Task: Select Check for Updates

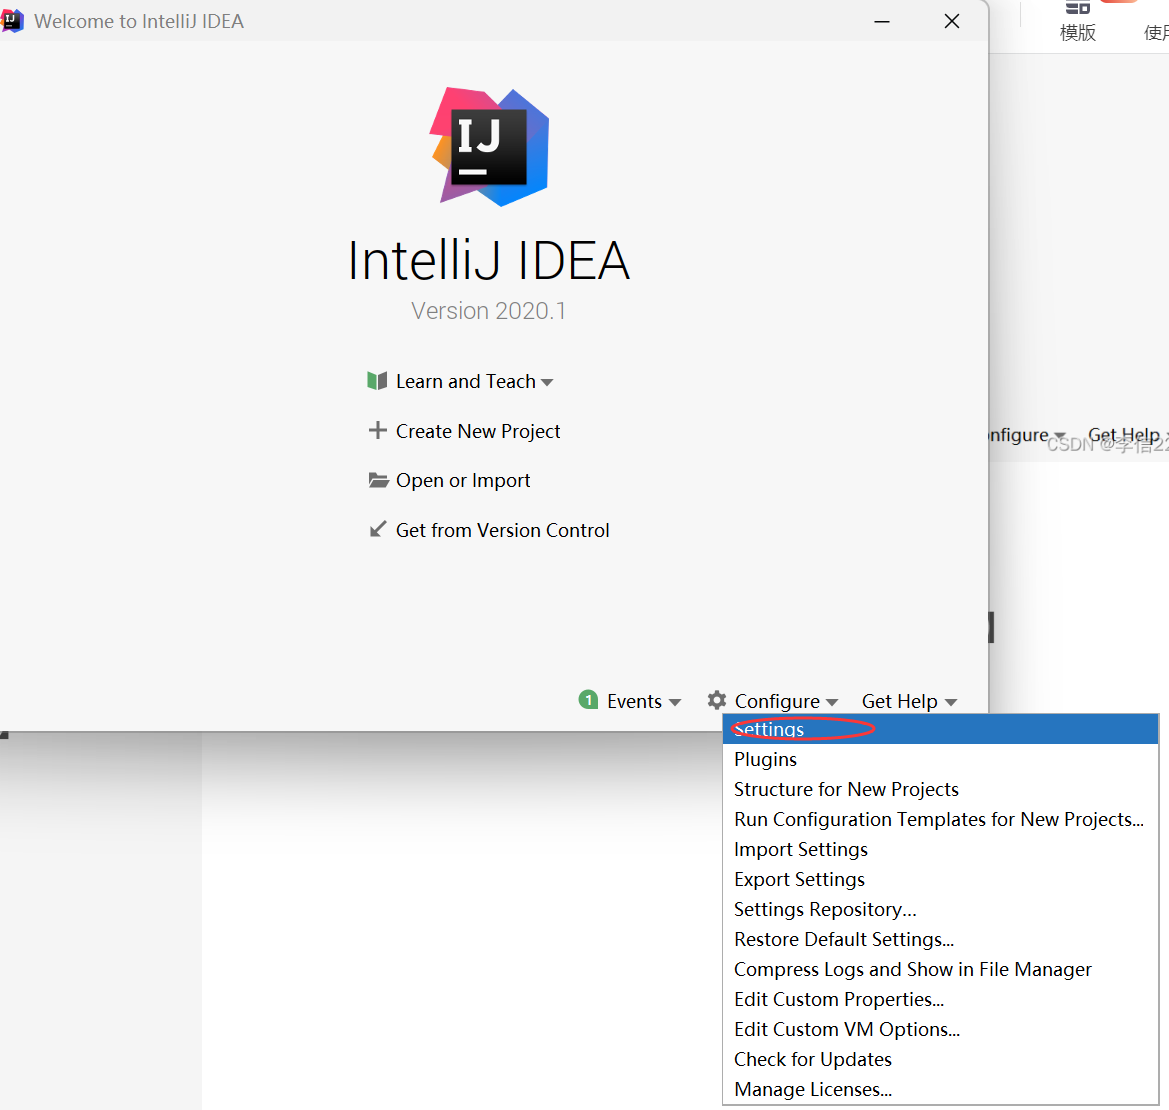Action: 940,1059
